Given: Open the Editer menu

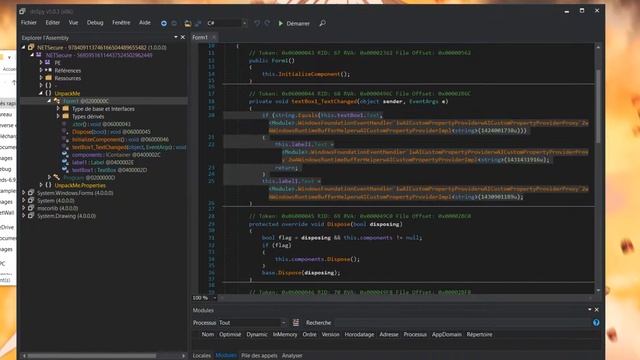Looking at the screenshot, I should [x=53, y=23].
